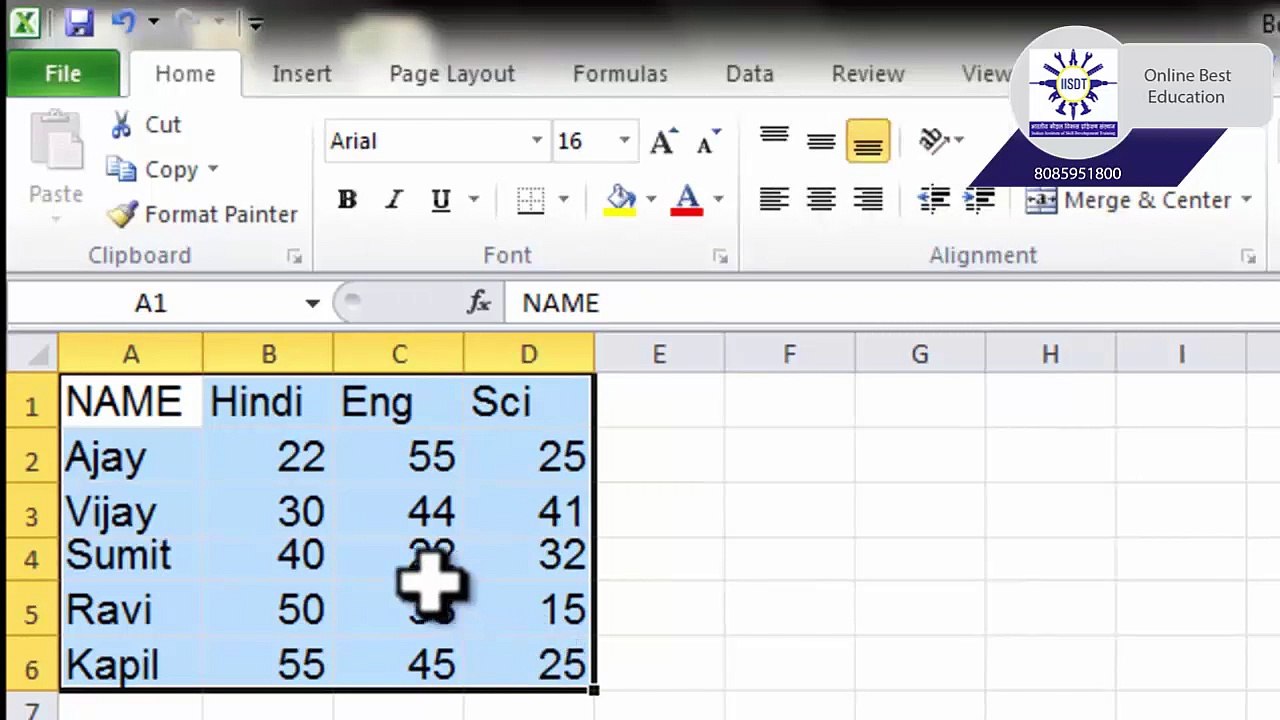Viewport: 1280px width, 720px height.
Task: Open the Font group dialog launcher
Action: [x=720, y=257]
